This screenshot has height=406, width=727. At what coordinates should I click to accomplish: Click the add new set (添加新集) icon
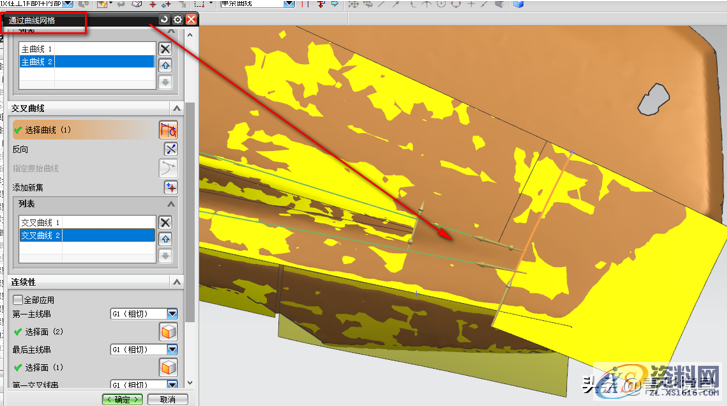[169, 187]
